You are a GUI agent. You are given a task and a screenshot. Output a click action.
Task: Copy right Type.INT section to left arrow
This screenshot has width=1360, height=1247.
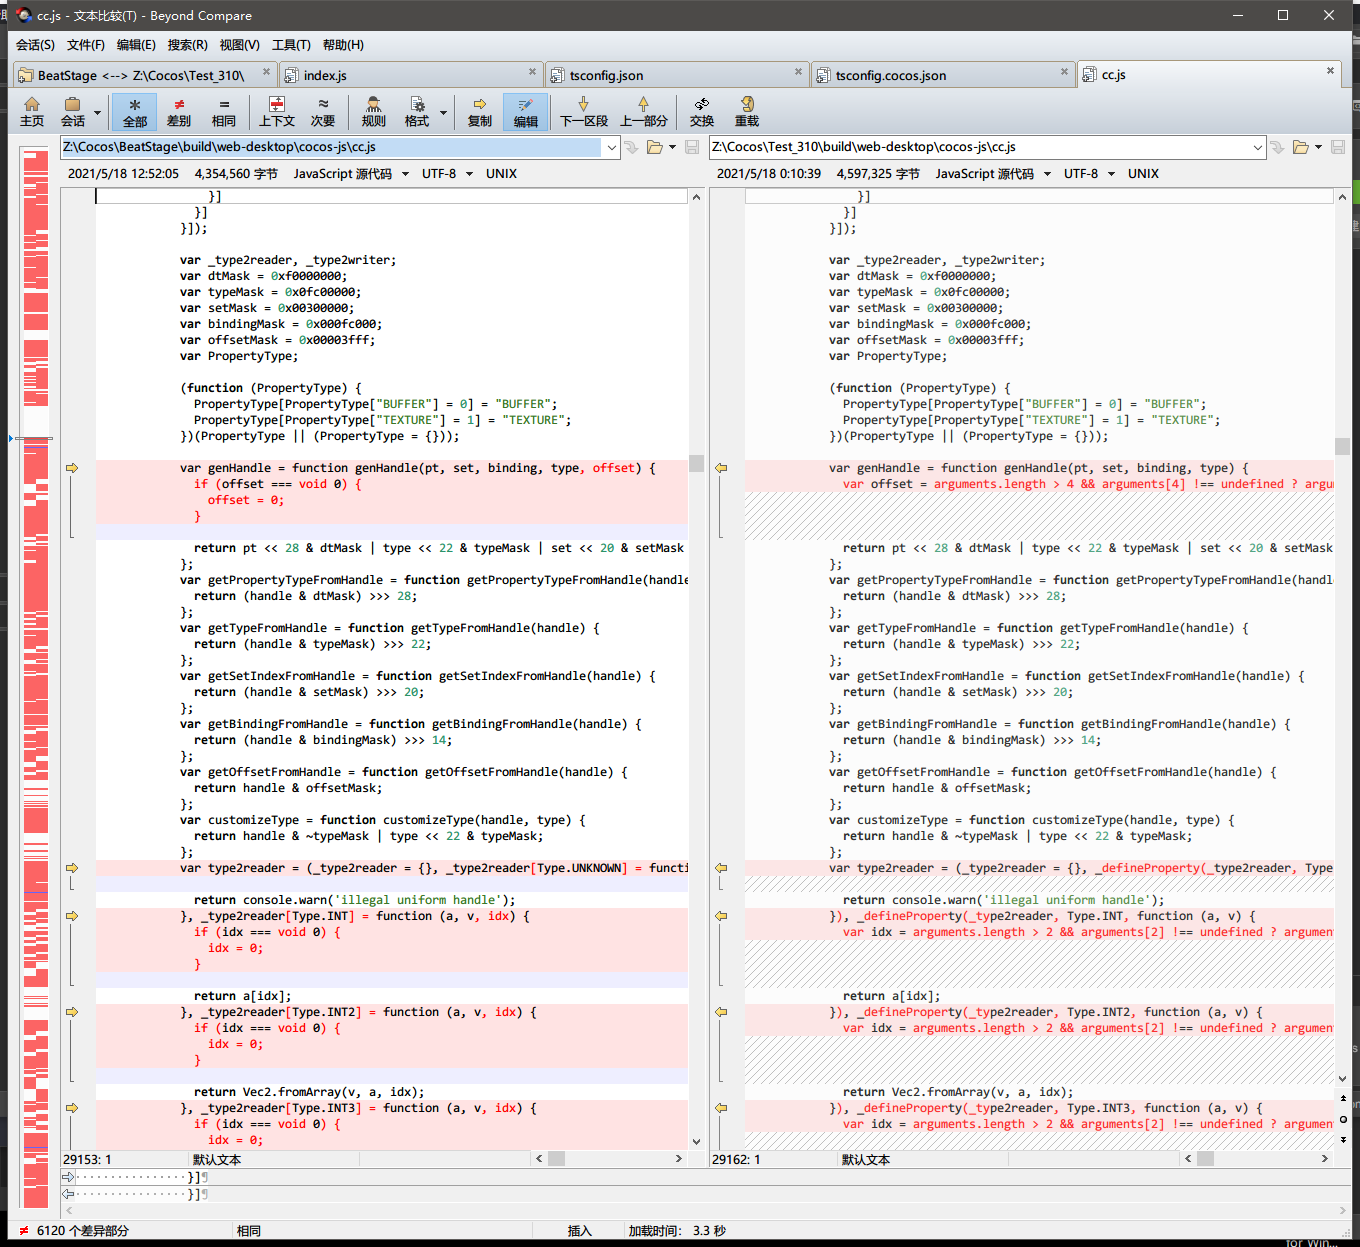pyautogui.click(x=721, y=916)
